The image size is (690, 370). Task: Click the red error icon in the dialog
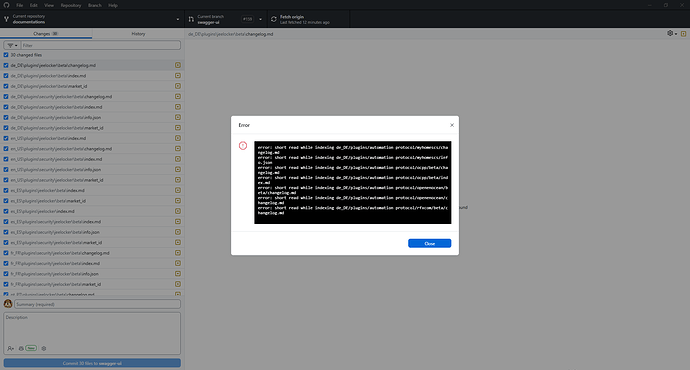pos(243,146)
